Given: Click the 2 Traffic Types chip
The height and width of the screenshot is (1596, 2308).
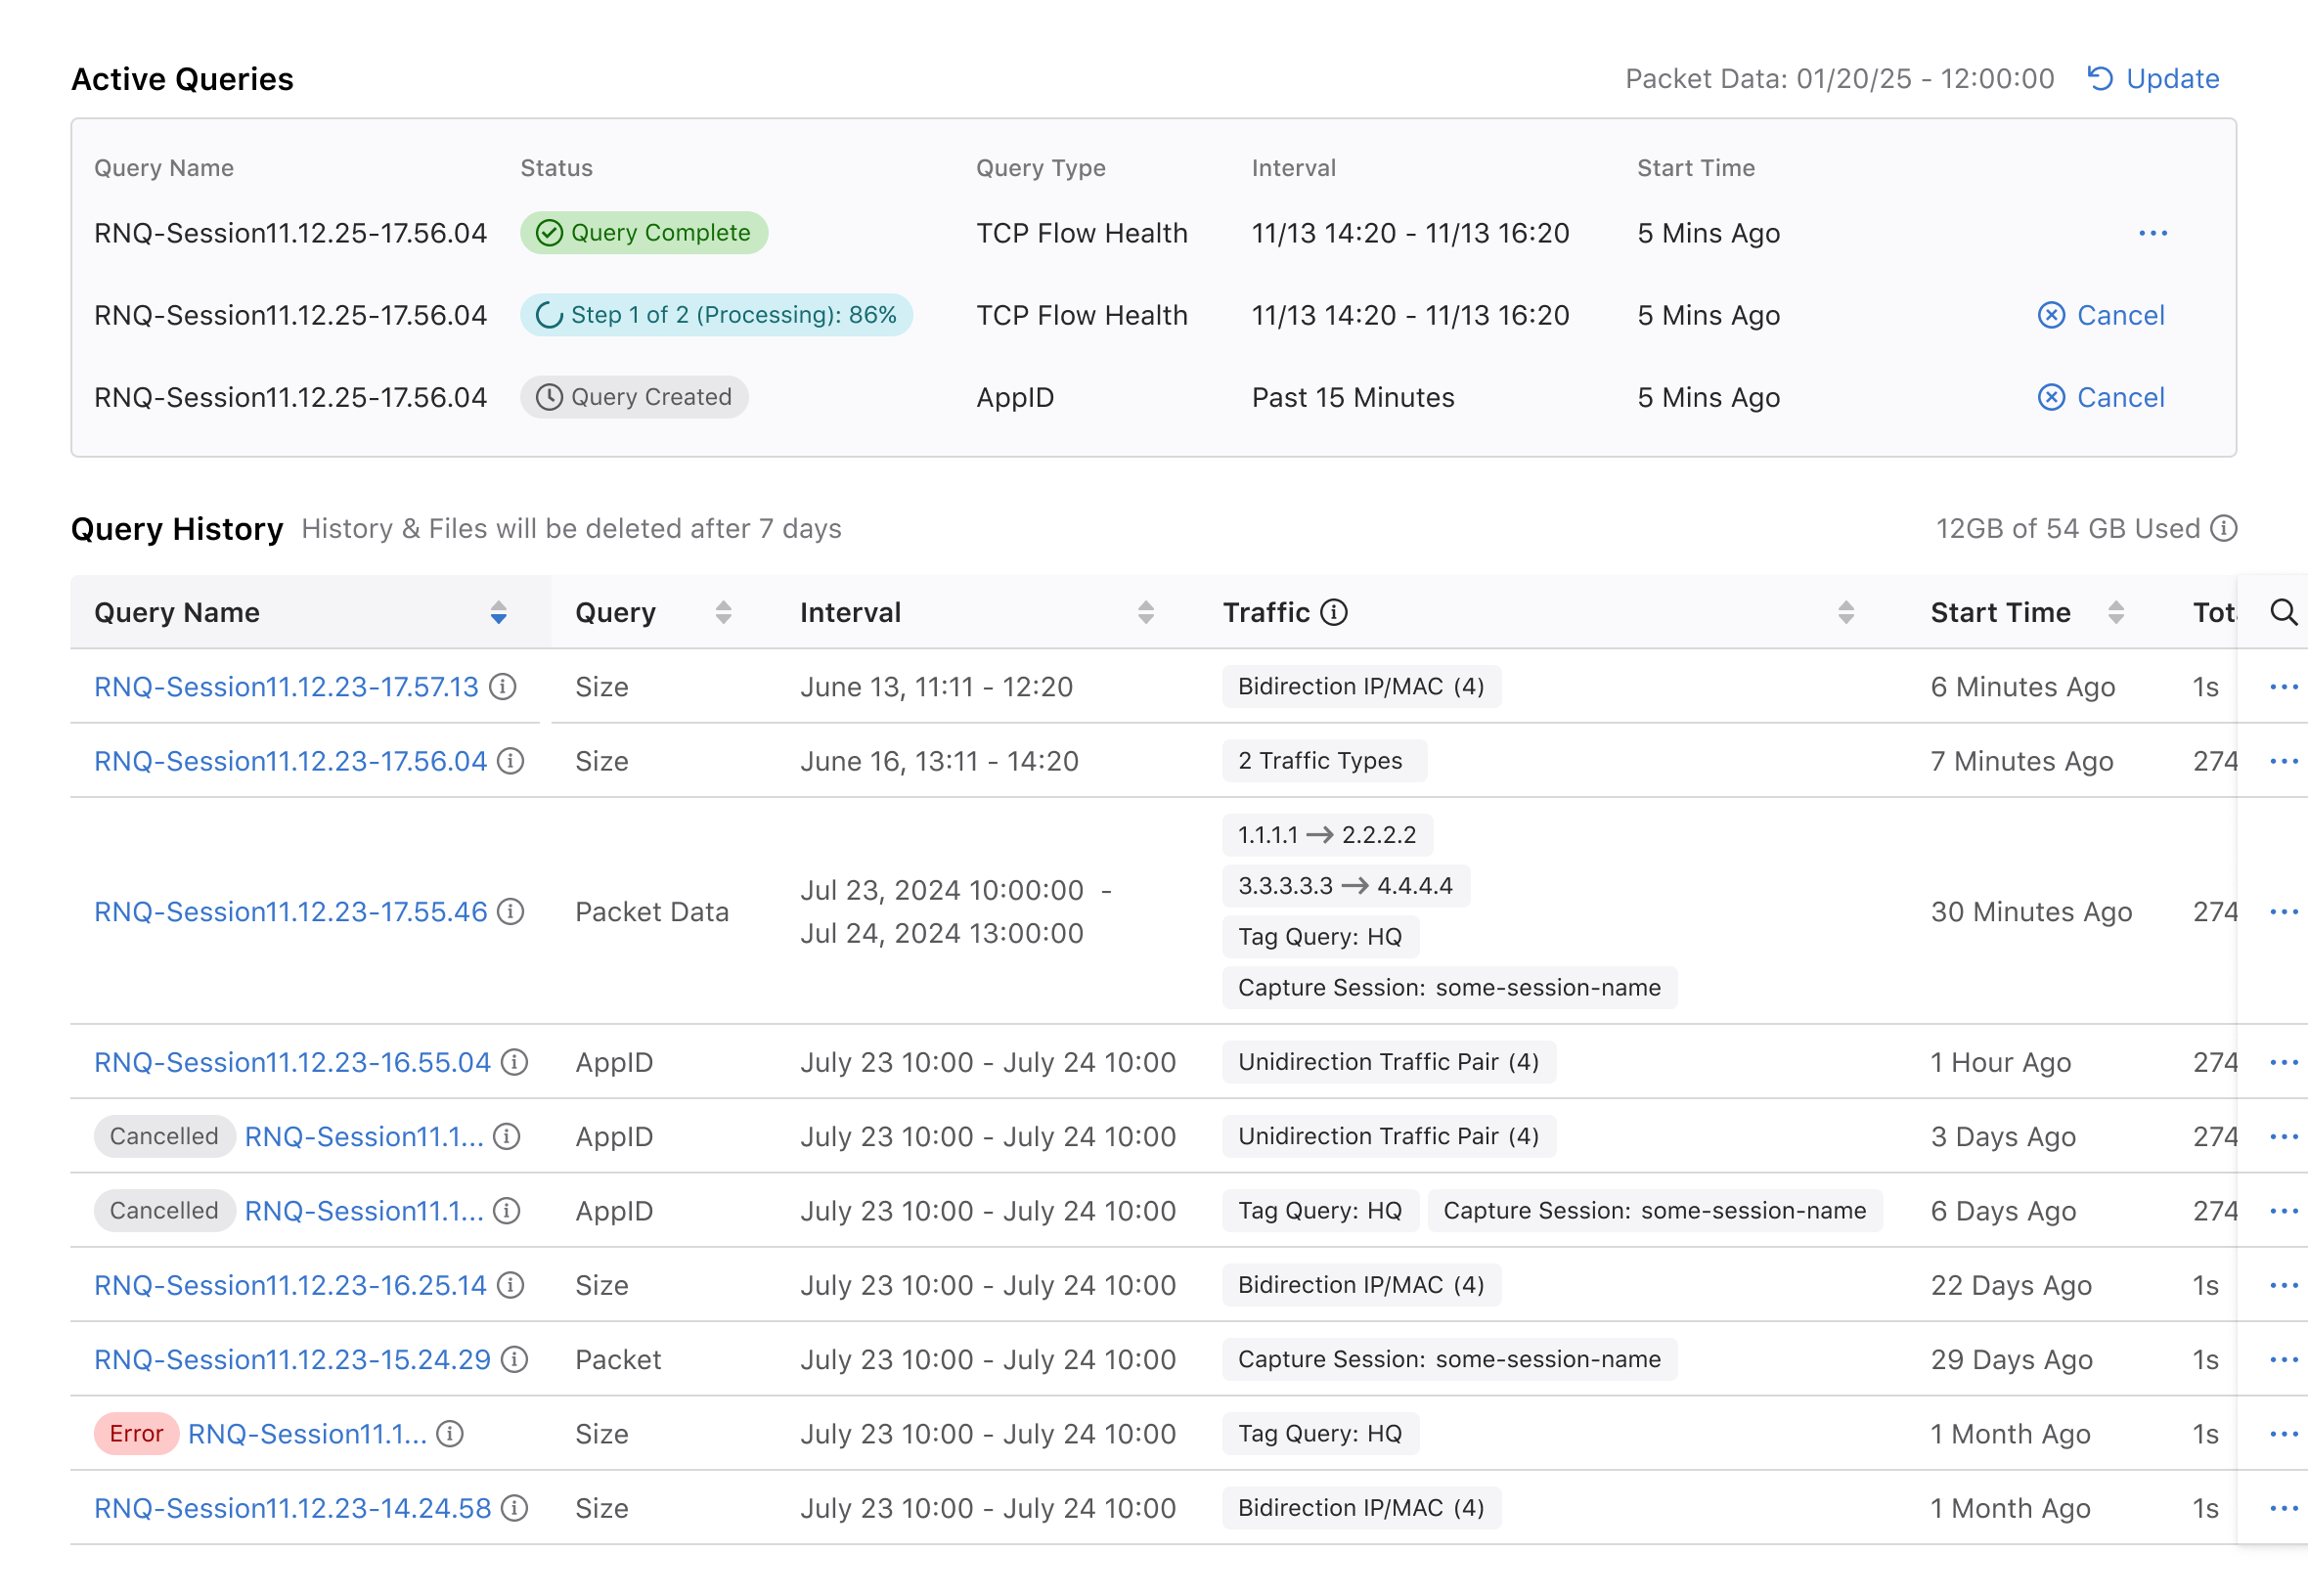Looking at the screenshot, I should coord(1324,761).
